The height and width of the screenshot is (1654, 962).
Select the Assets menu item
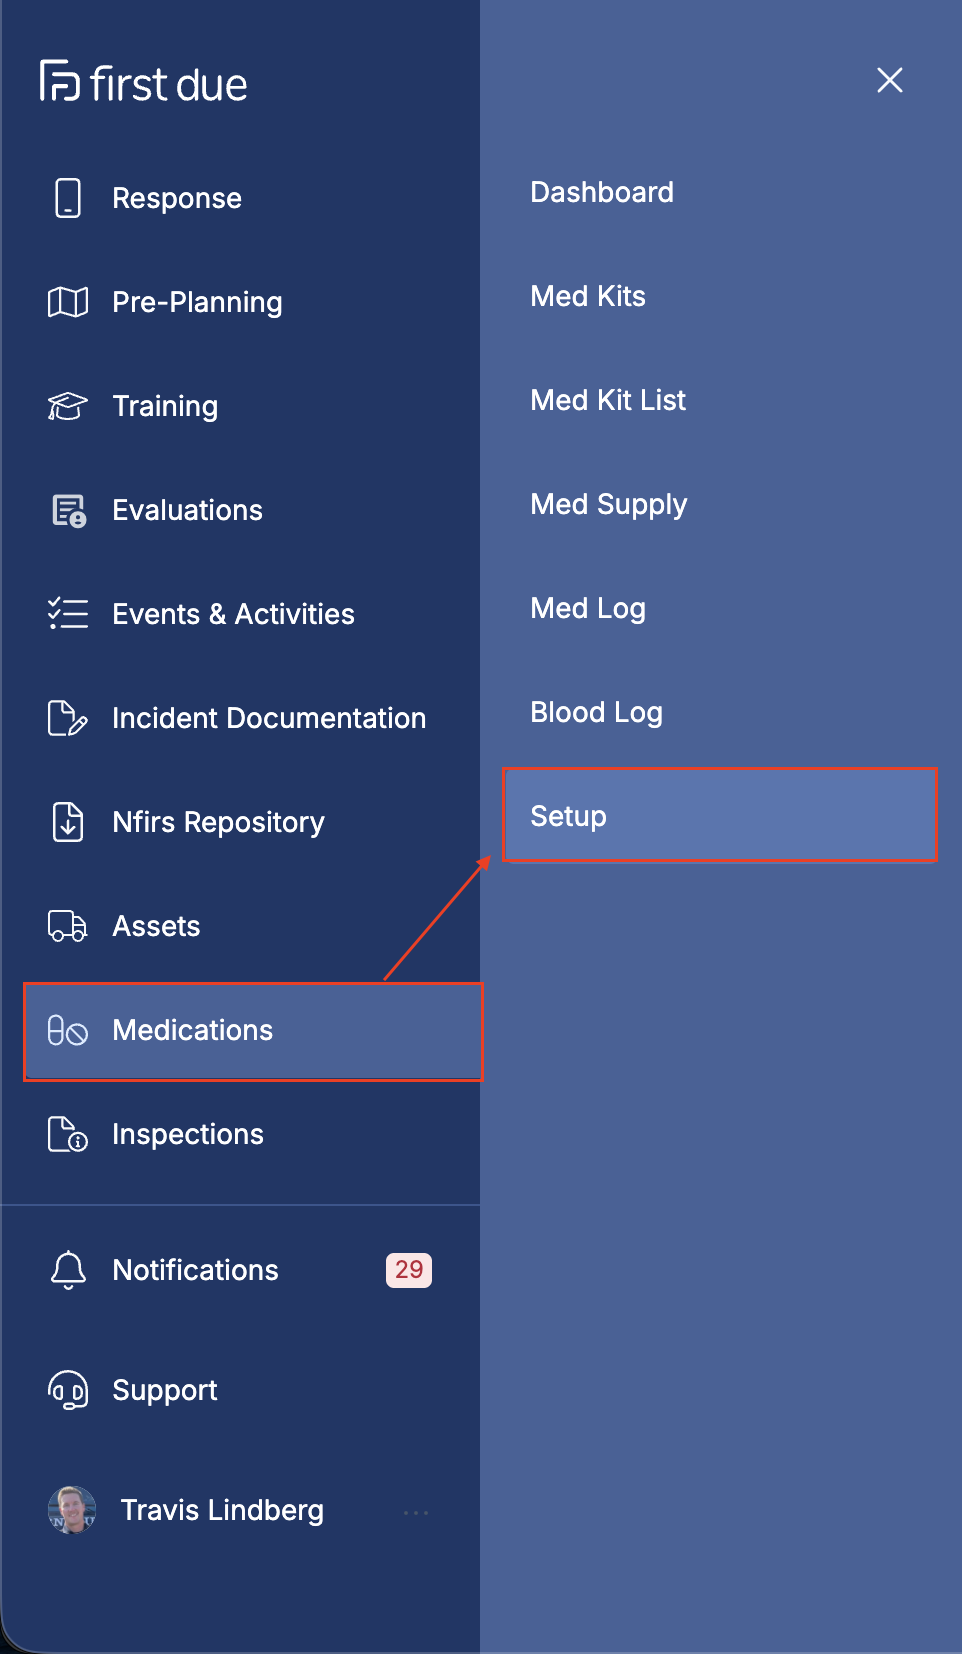pyautogui.click(x=156, y=926)
